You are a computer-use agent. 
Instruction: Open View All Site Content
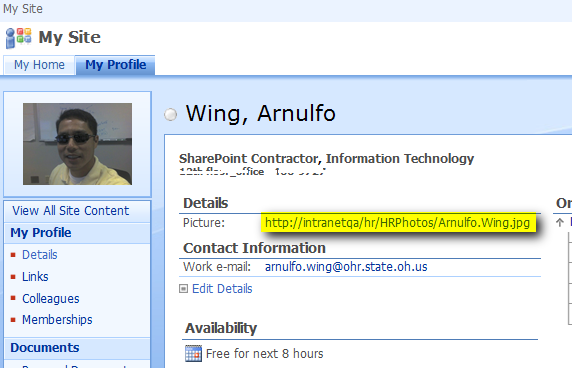click(x=70, y=210)
